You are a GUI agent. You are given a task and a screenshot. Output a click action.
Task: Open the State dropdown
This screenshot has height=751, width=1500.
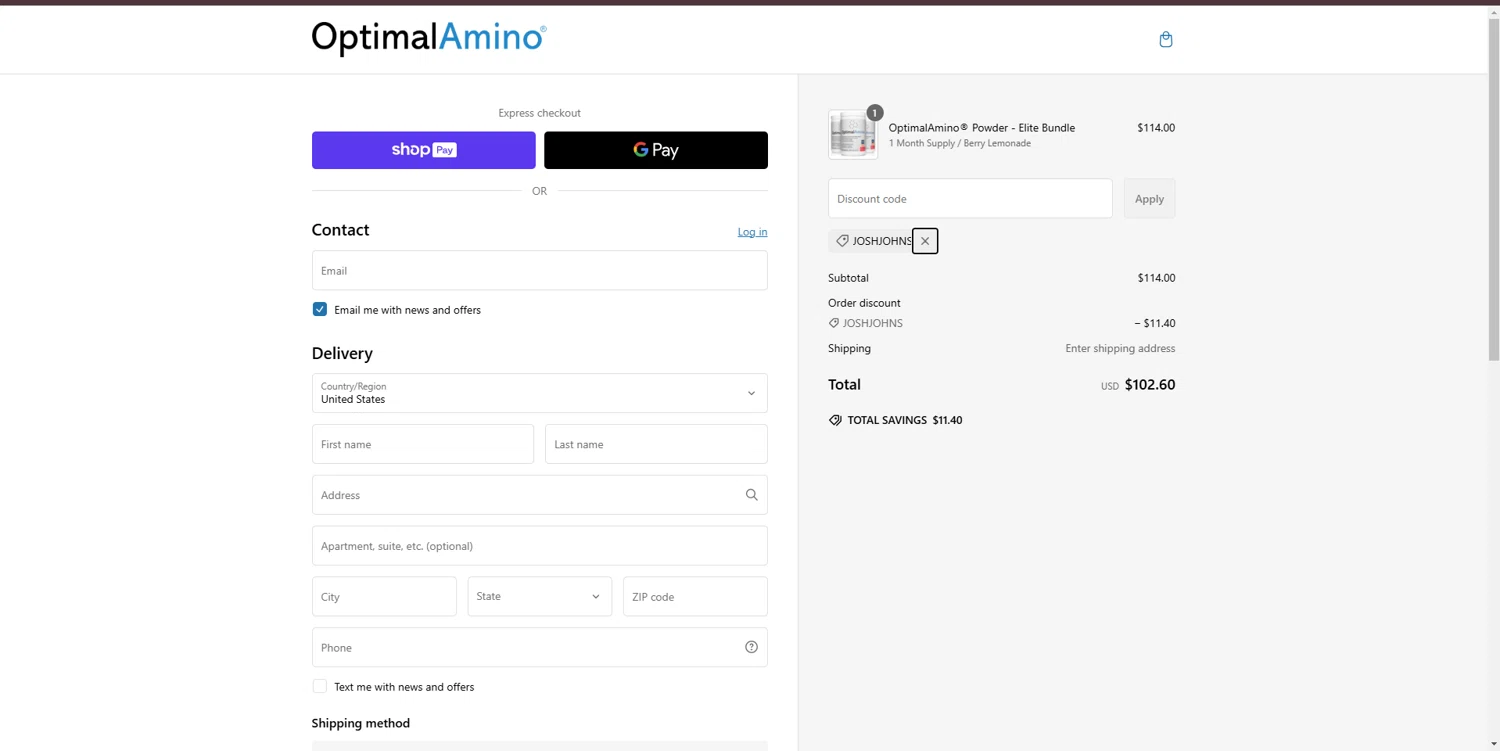tap(539, 596)
